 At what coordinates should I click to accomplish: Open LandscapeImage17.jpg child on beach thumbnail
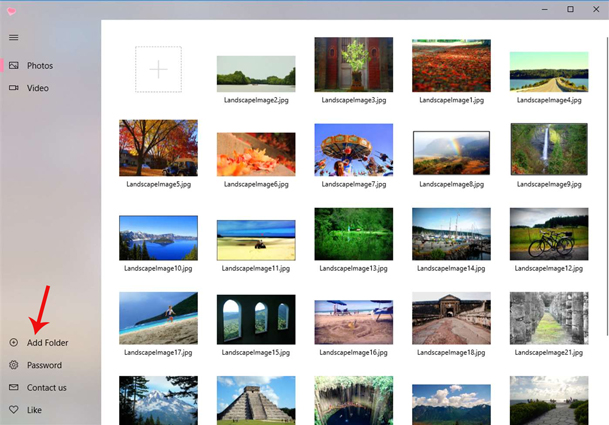158,318
